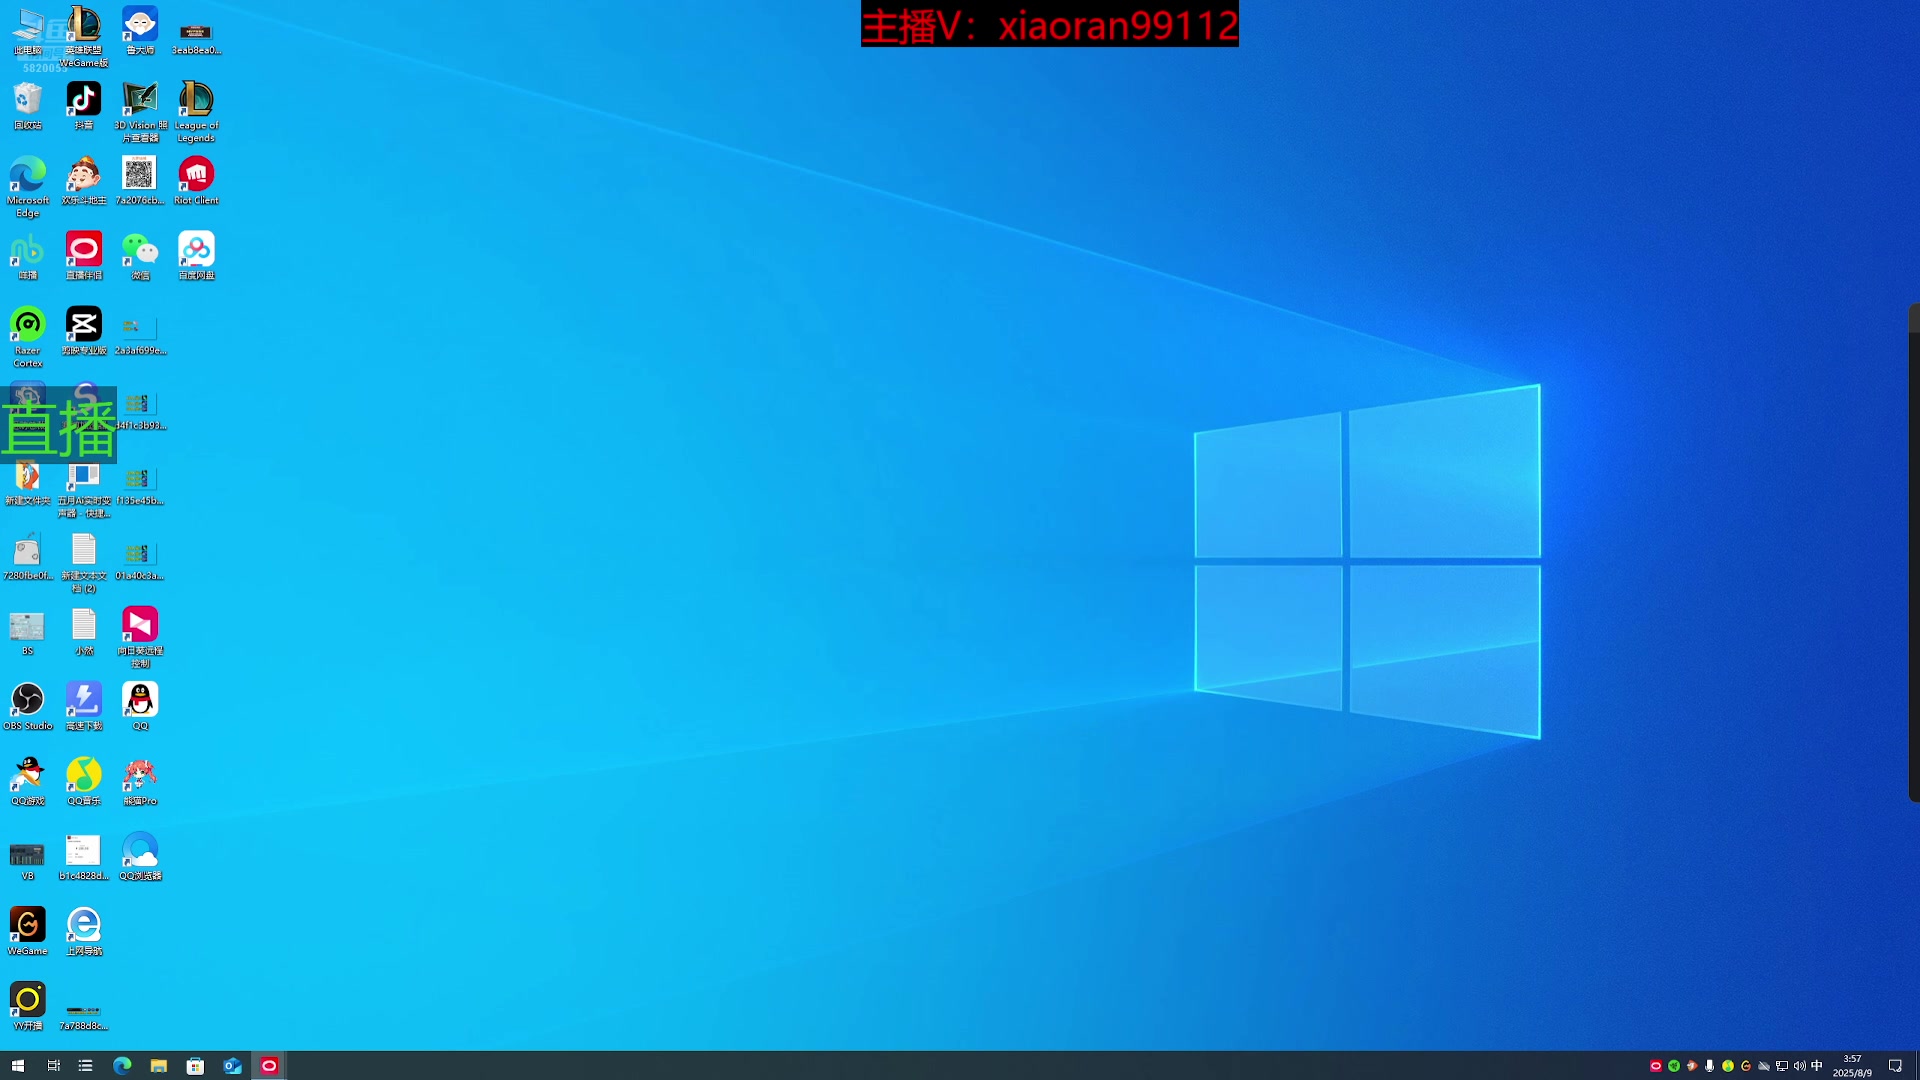Open the clock showing 3:57 2025/8/9

point(1852,1066)
